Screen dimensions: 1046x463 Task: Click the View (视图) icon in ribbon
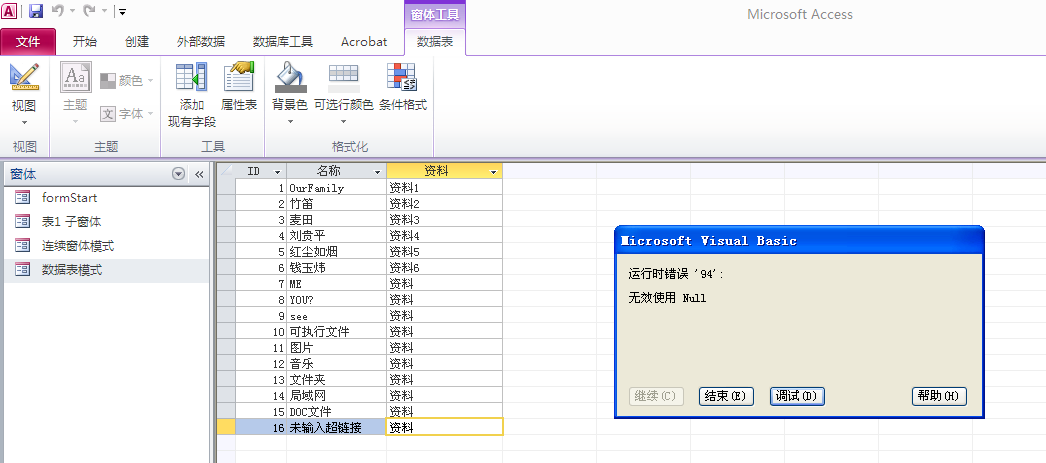pyautogui.click(x=24, y=78)
